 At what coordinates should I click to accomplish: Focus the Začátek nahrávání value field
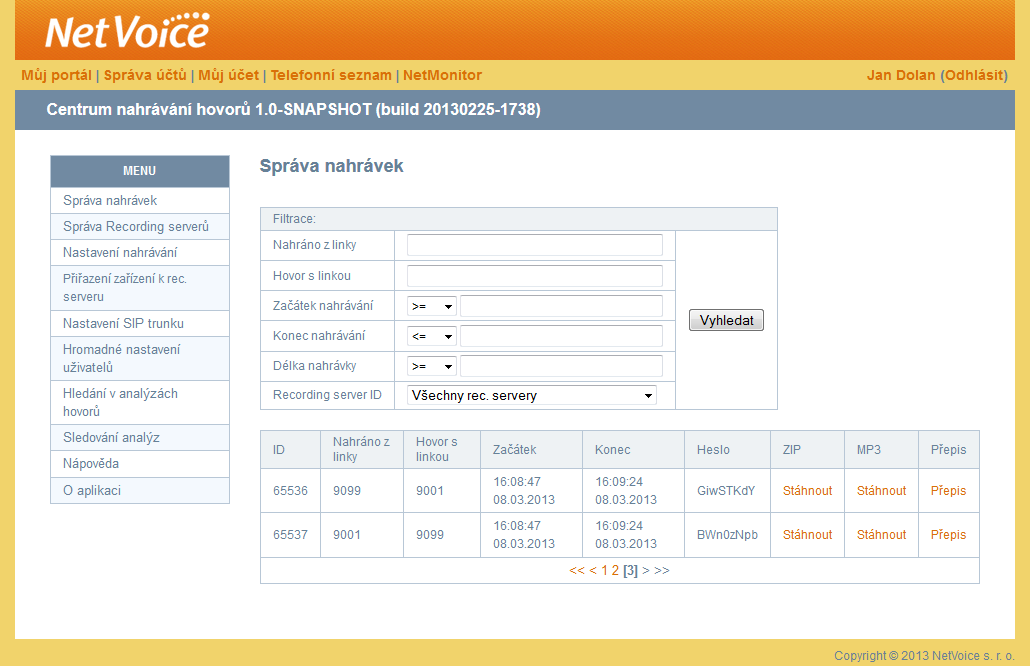point(562,306)
